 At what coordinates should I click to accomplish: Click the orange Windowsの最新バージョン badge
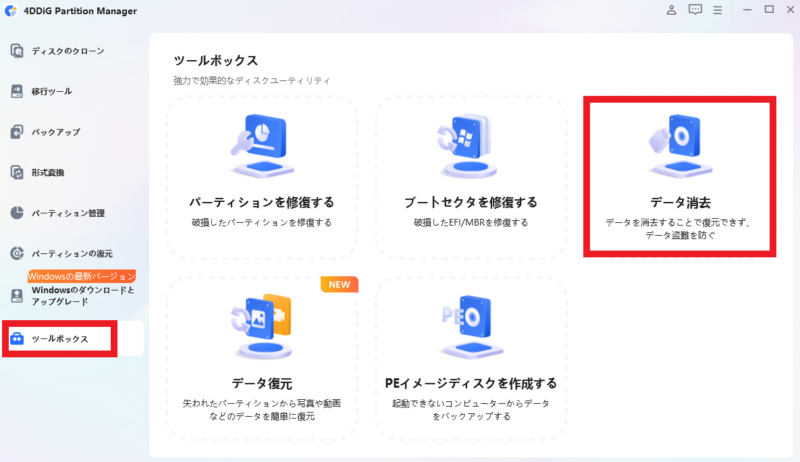81,275
